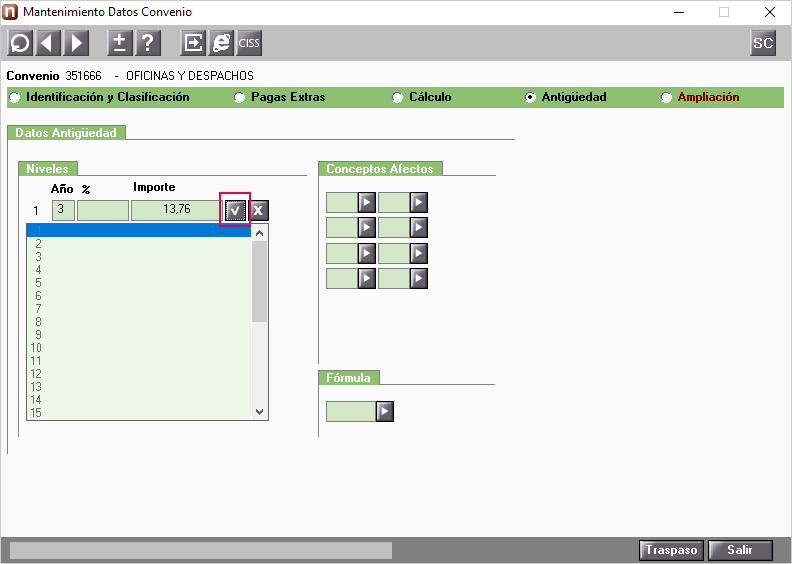Open the Fórmula selector arrow
The width and height of the screenshot is (792, 564).
point(385,412)
